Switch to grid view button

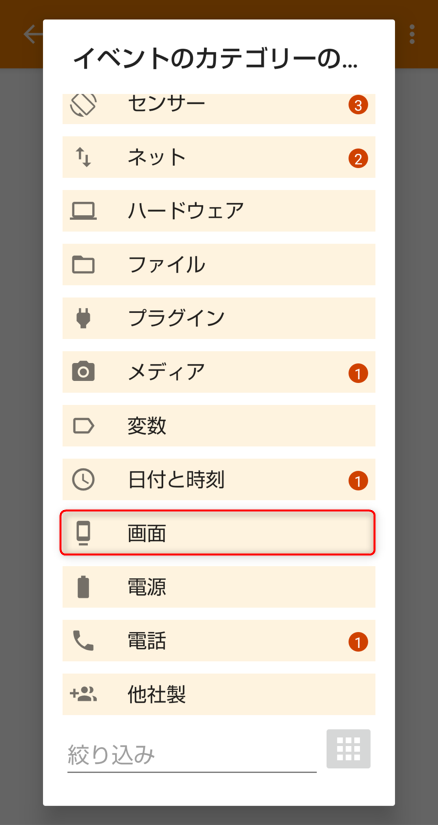[x=349, y=748]
